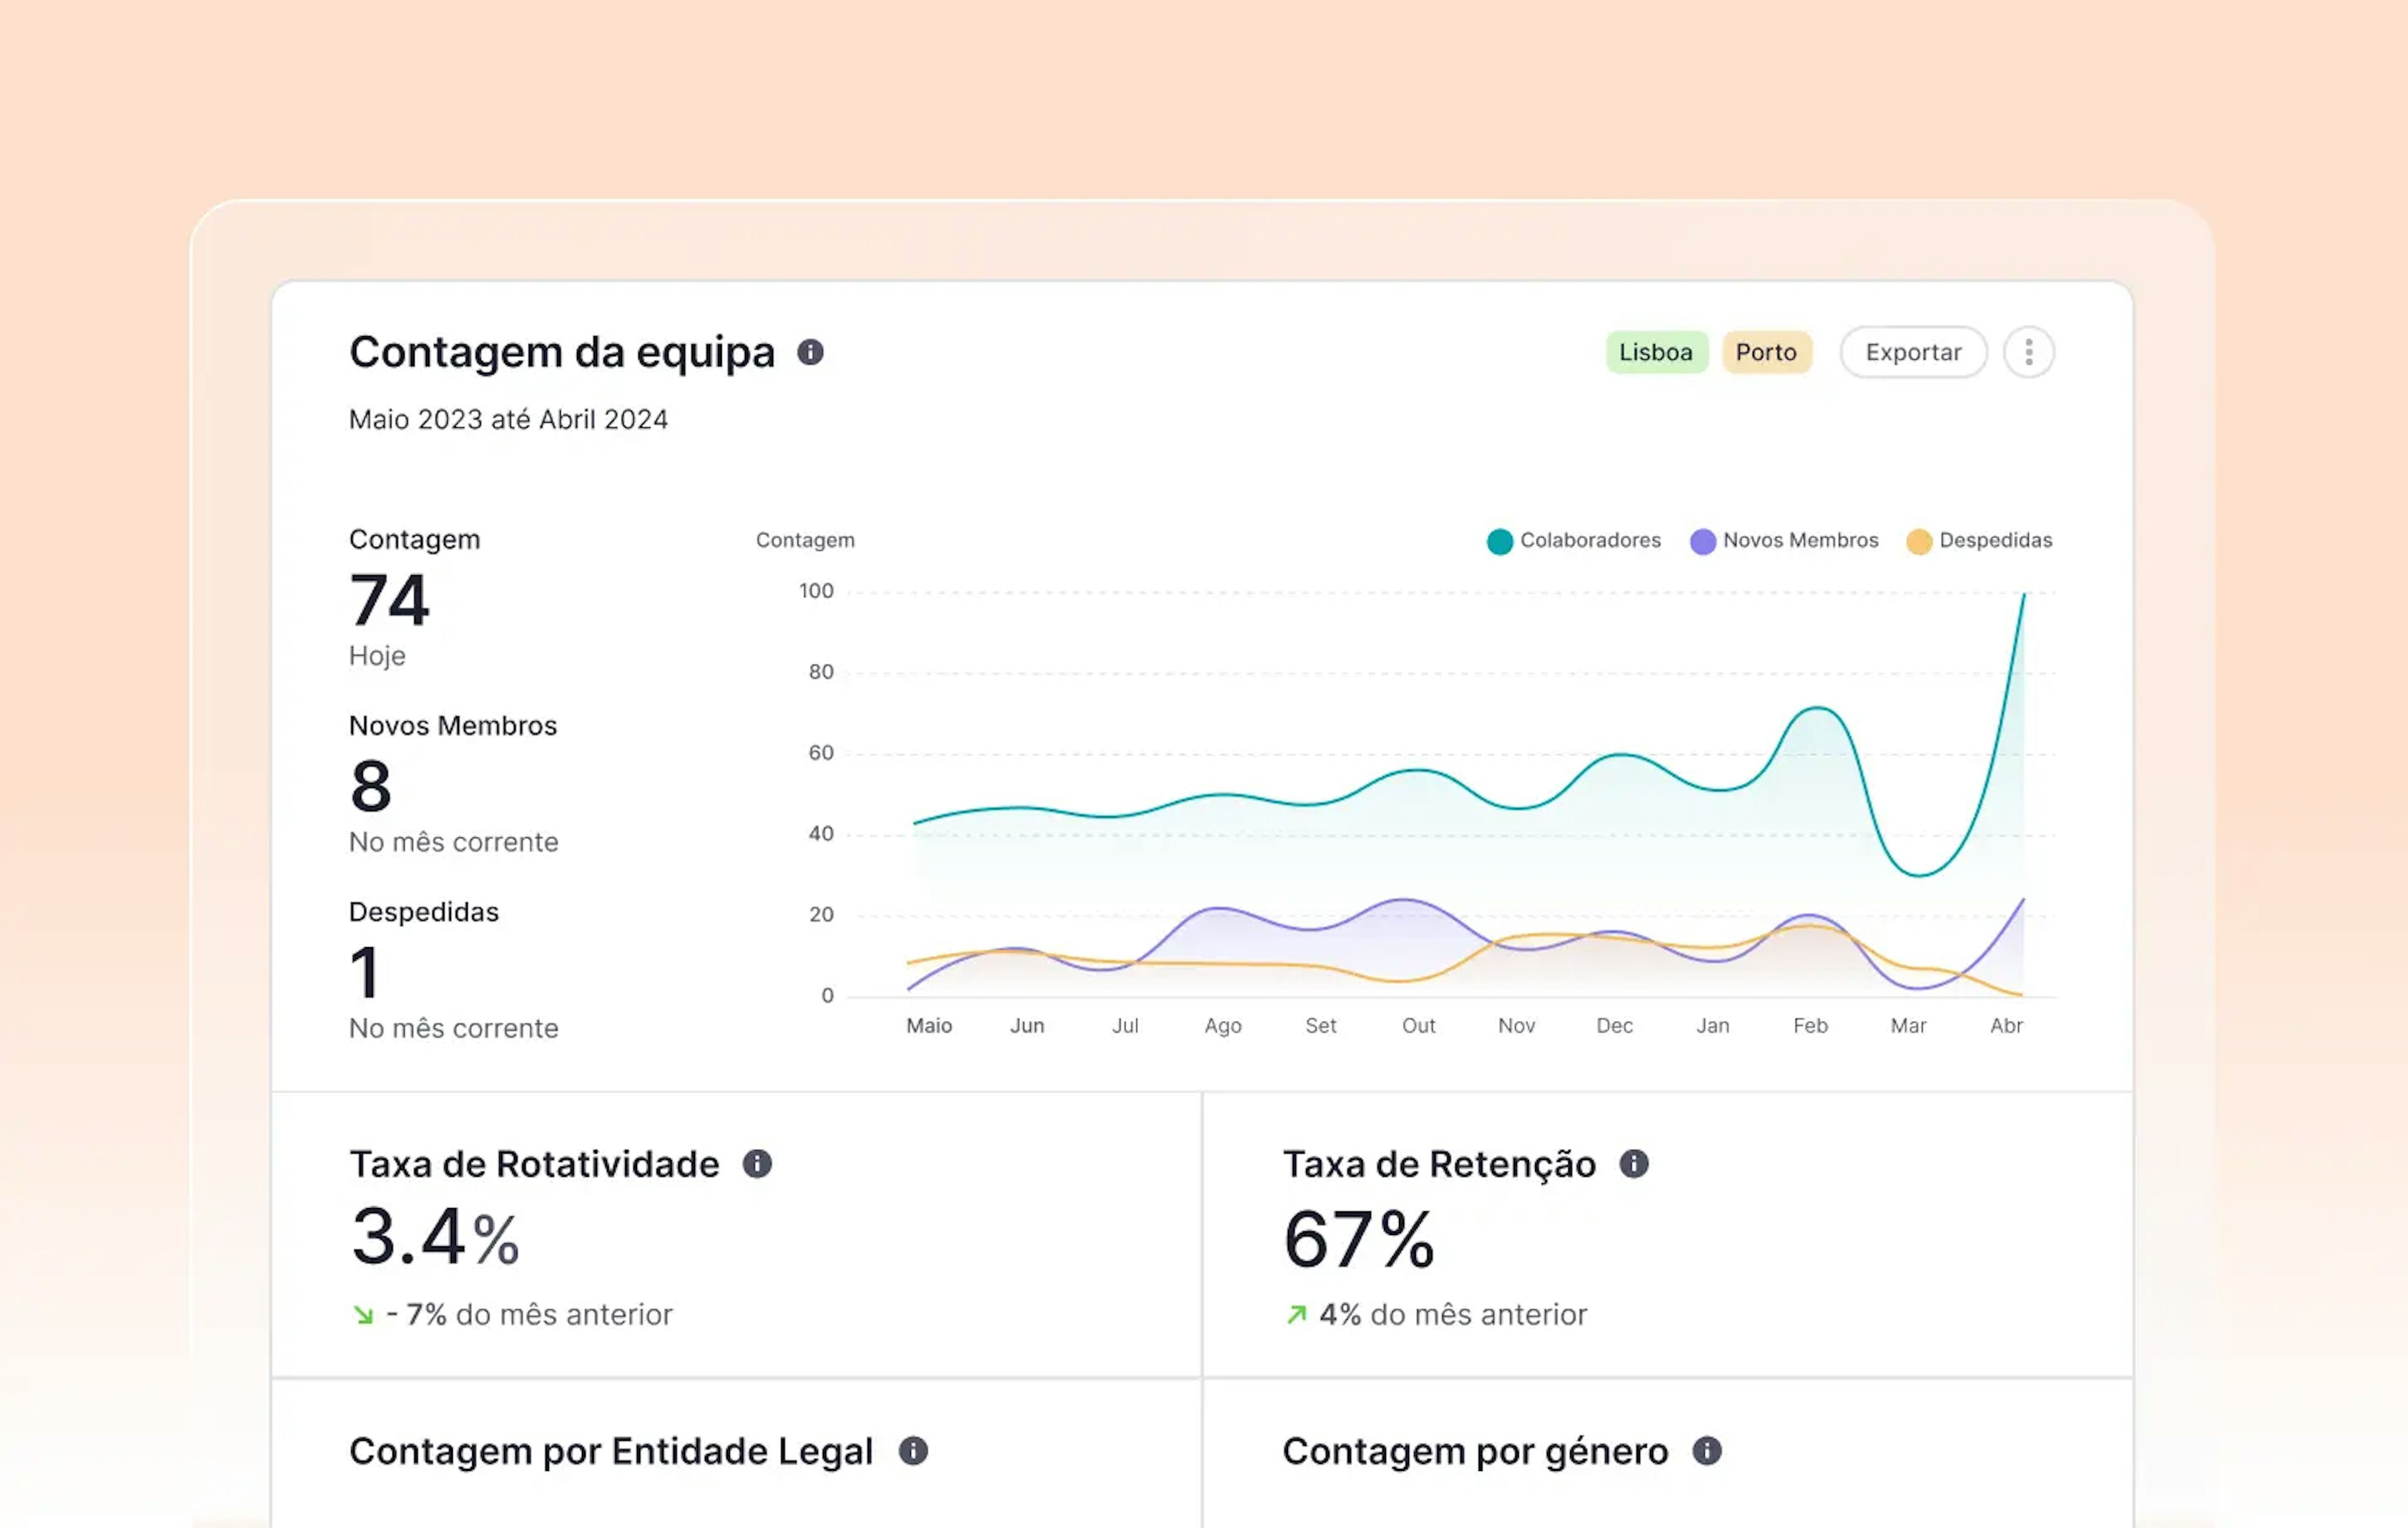Toggle the Porto location filter tag

(x=1766, y=352)
